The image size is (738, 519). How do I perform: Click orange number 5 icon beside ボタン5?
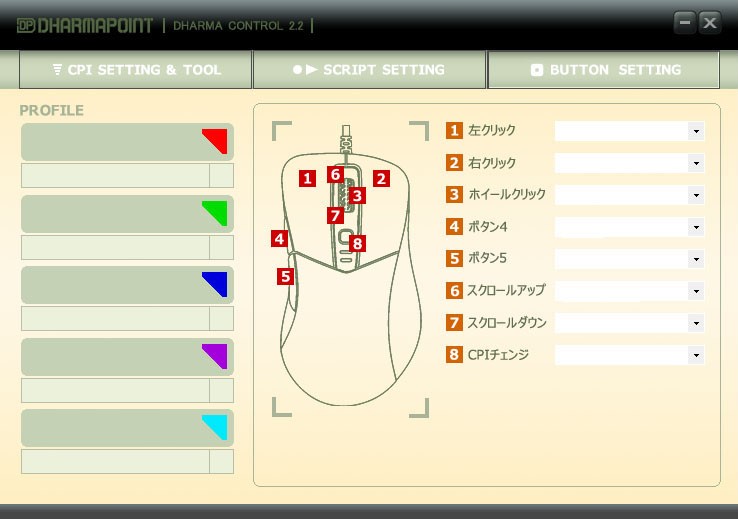pos(454,258)
